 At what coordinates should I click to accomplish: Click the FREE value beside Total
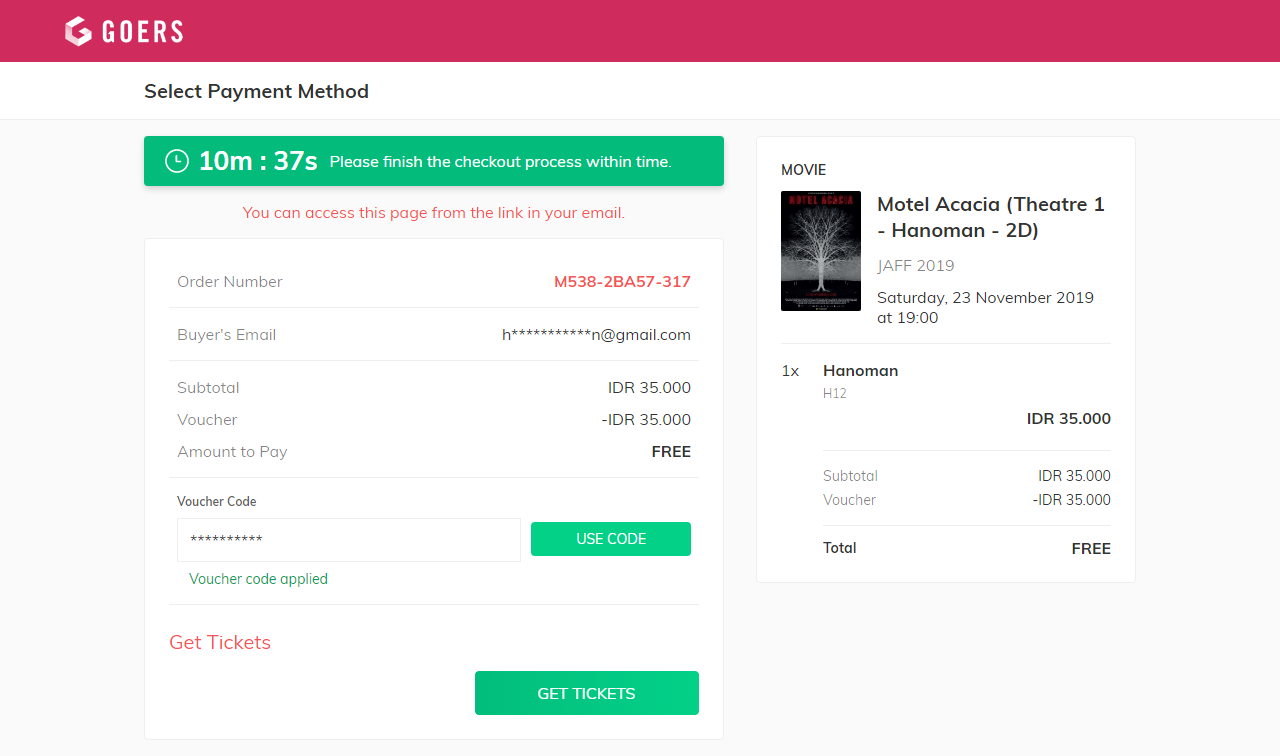pos(1090,549)
